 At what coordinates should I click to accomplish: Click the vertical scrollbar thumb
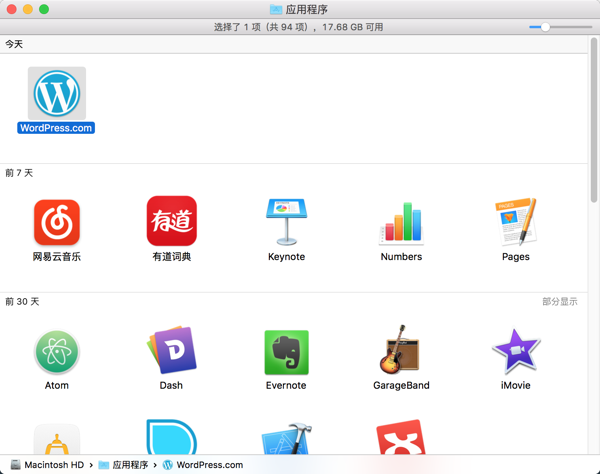[594, 120]
